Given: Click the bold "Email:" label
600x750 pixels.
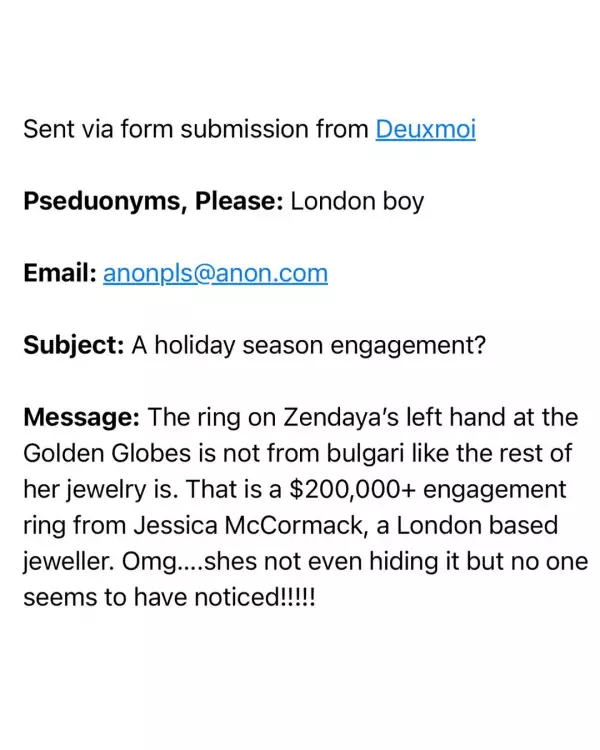Looking at the screenshot, I should click(x=60, y=273).
